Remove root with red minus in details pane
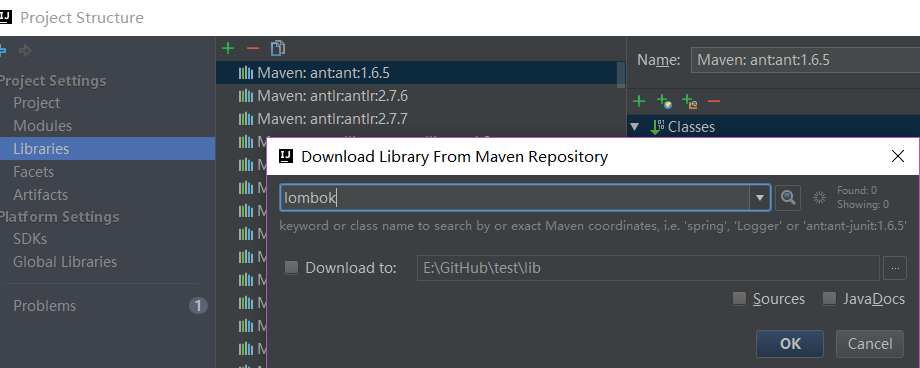The height and width of the screenshot is (368, 920). 714,102
